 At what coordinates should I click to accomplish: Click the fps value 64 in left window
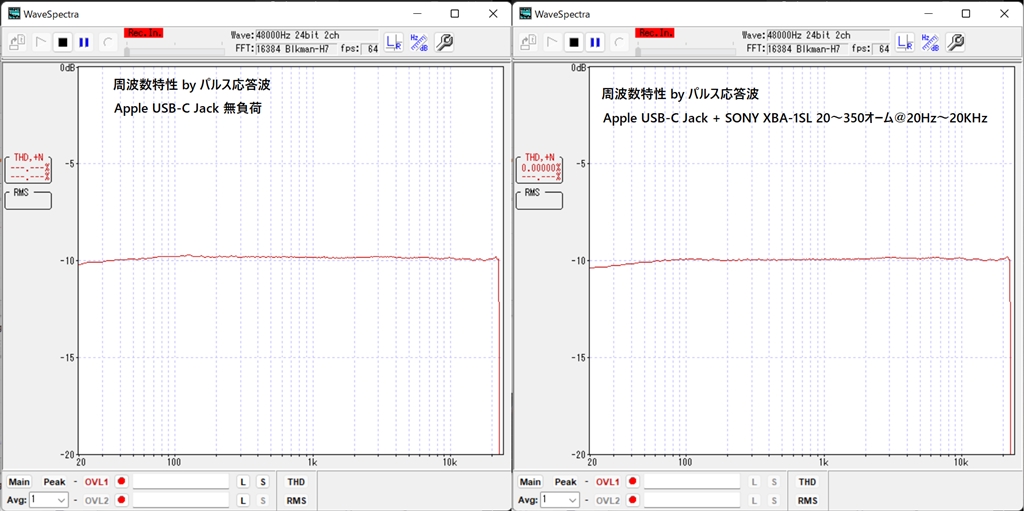[372, 48]
